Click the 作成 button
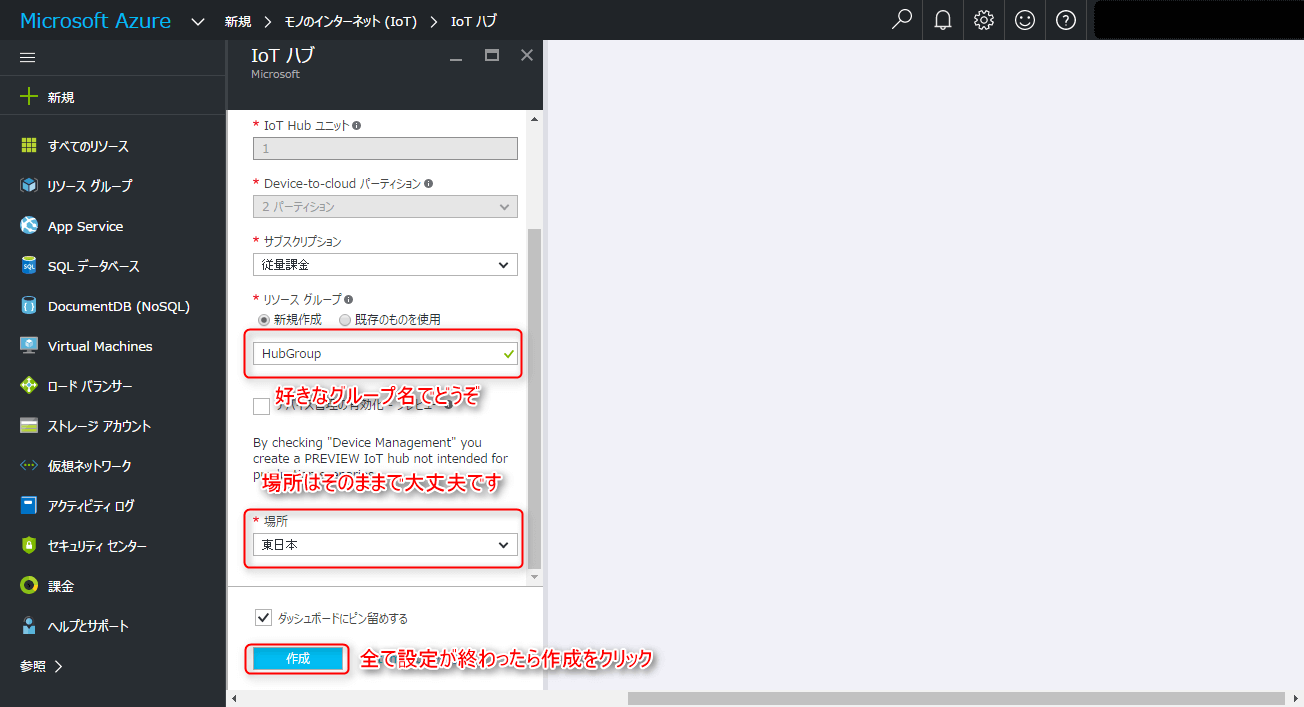This screenshot has height=707, width=1304. pyautogui.click(x=297, y=659)
